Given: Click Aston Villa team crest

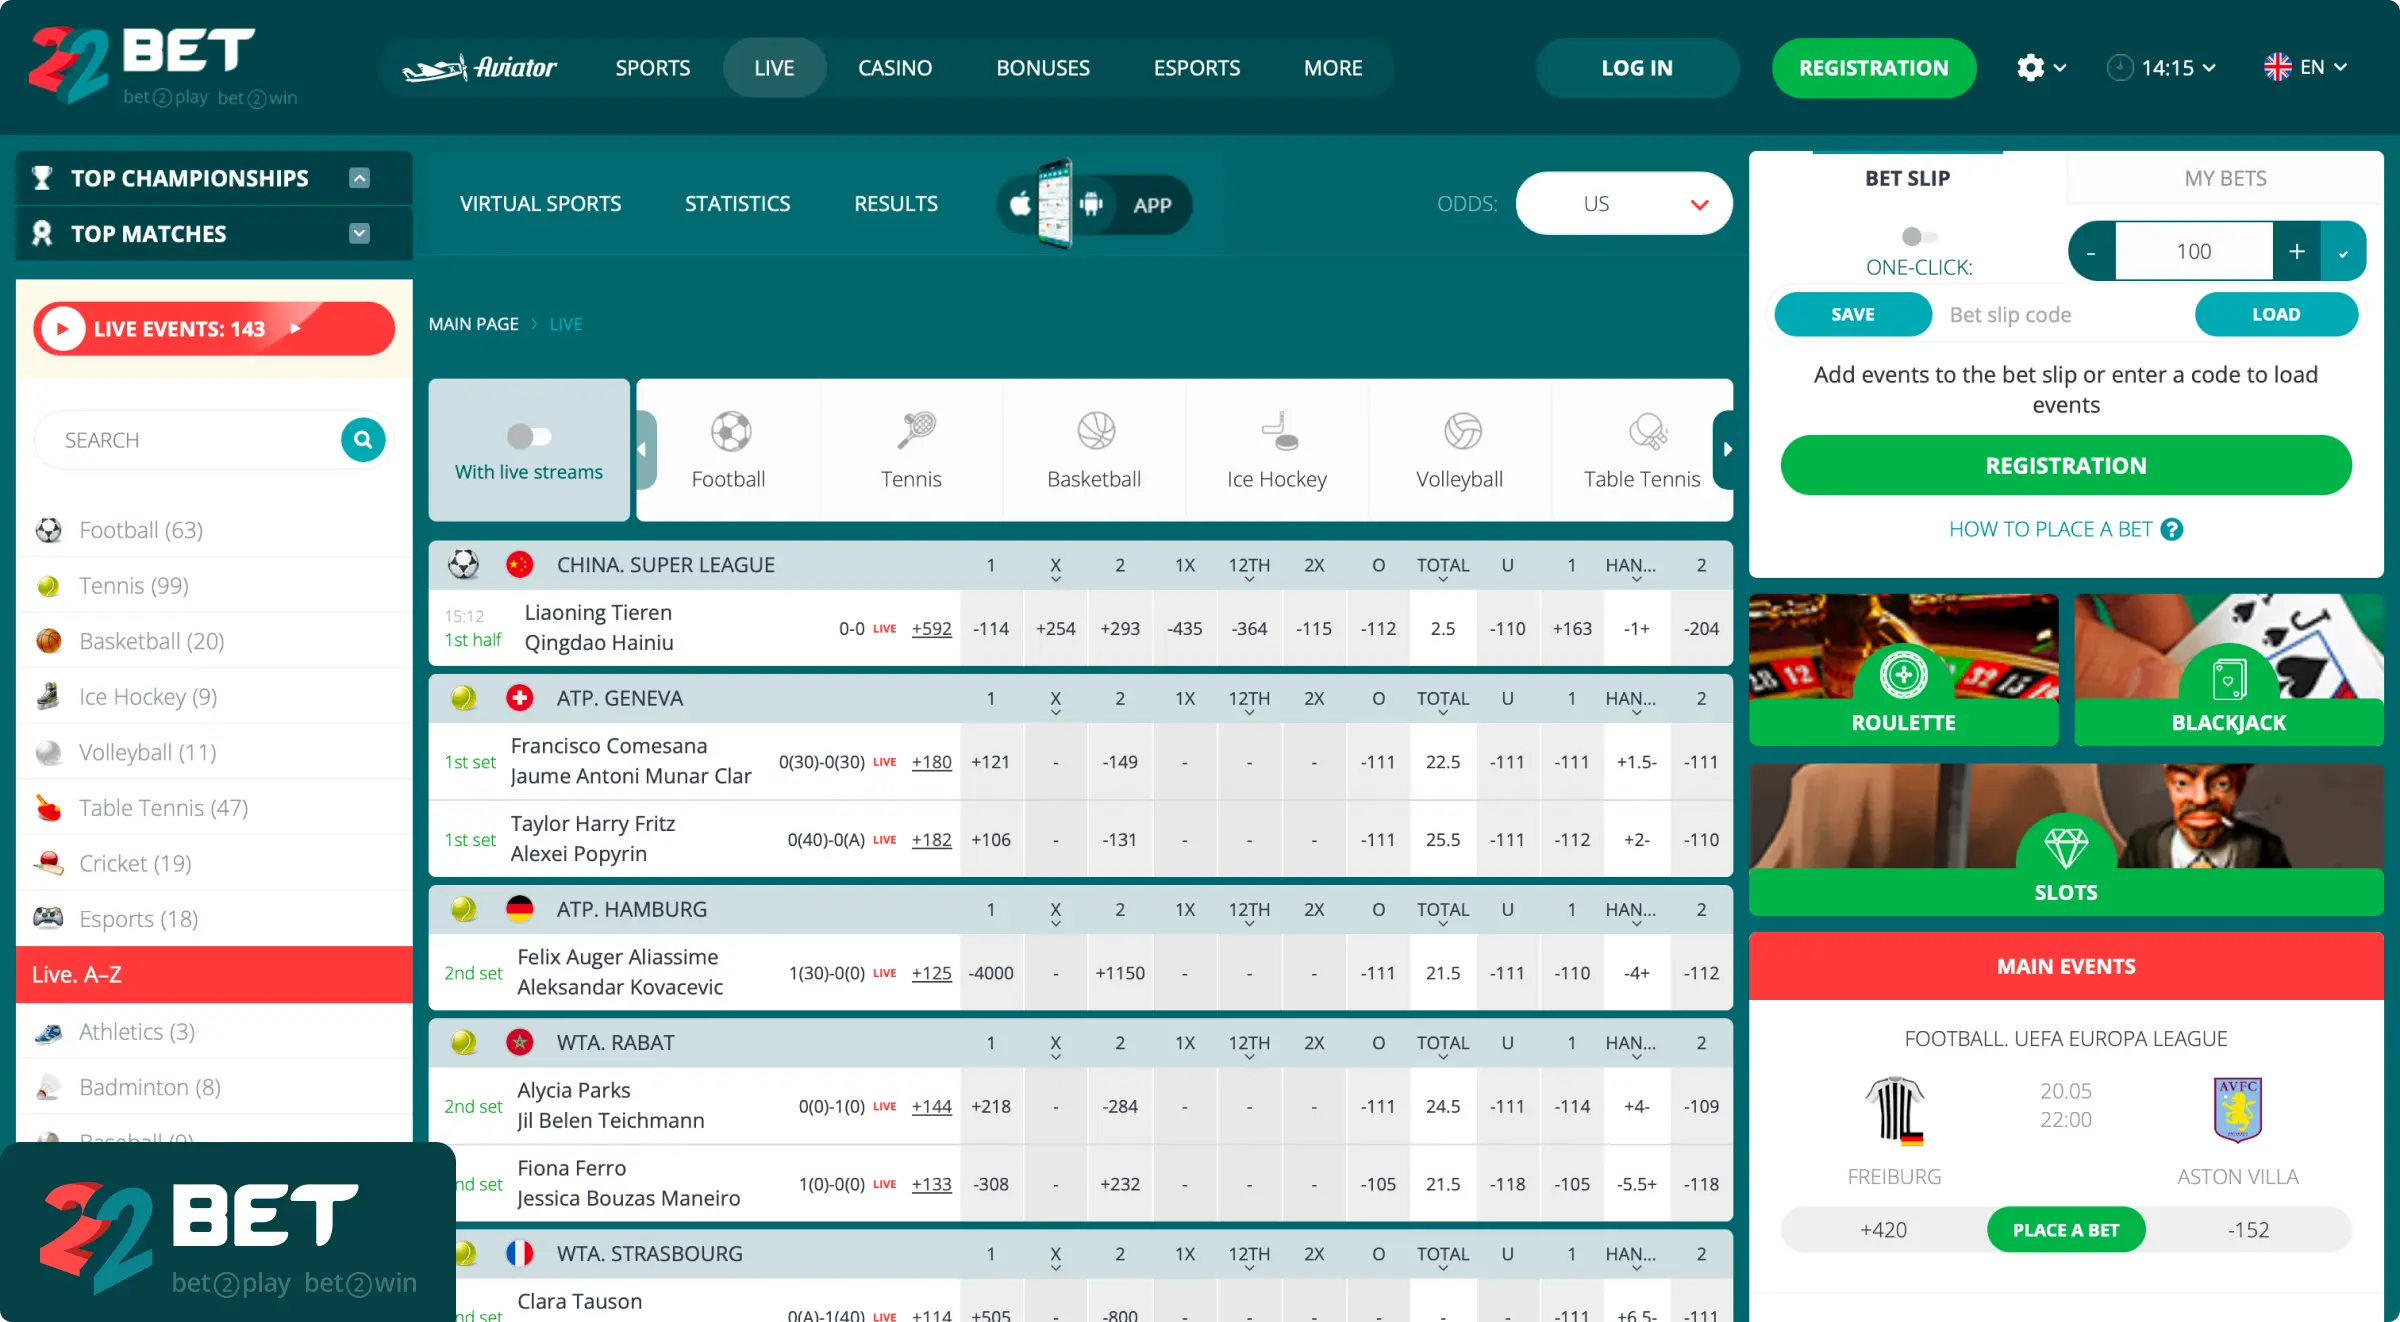Looking at the screenshot, I should click(x=2238, y=1110).
